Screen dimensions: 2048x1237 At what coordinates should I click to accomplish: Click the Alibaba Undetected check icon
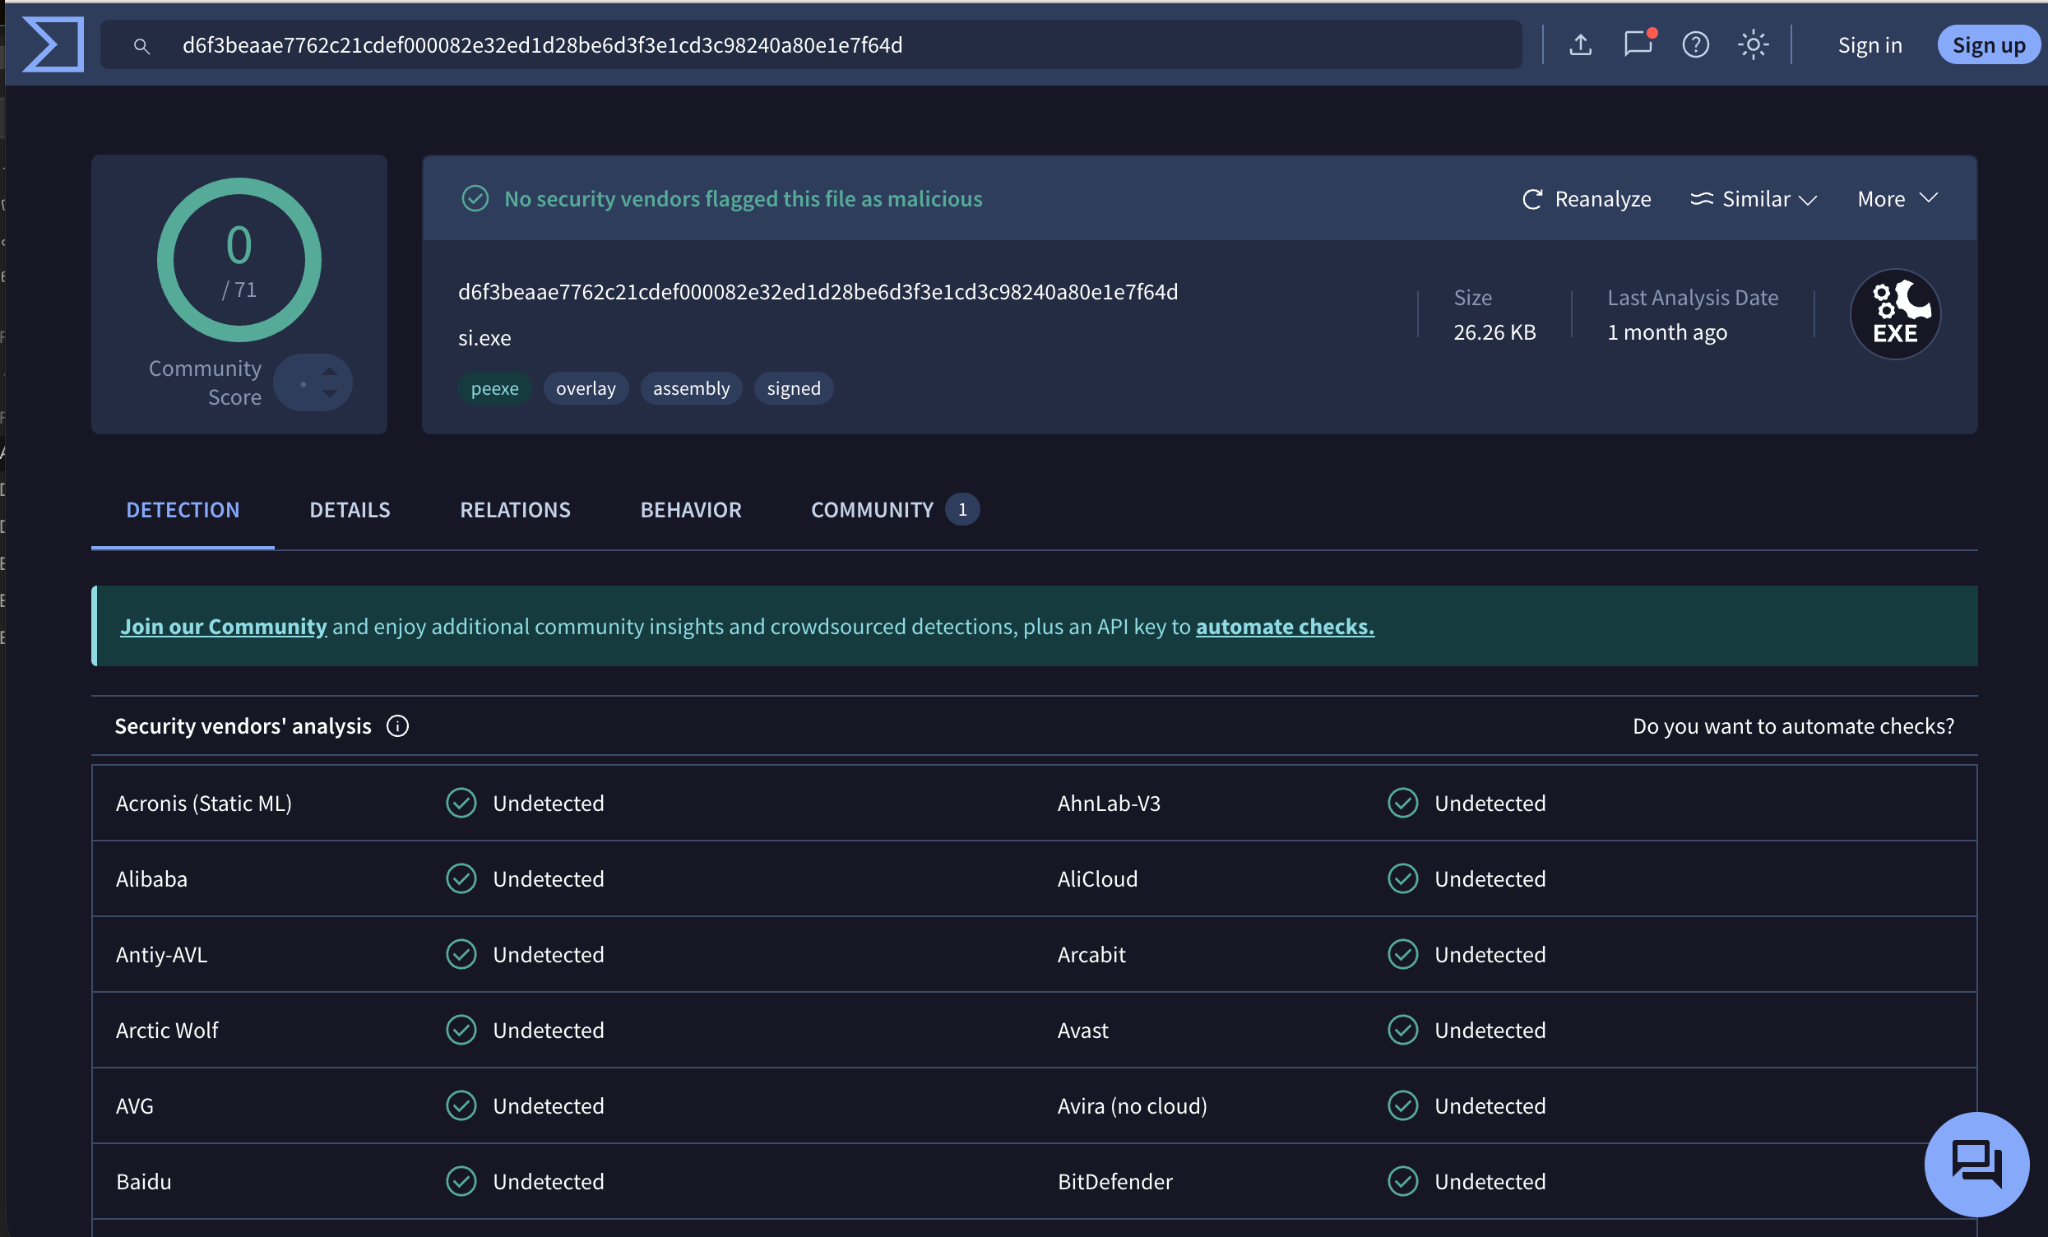(x=461, y=879)
